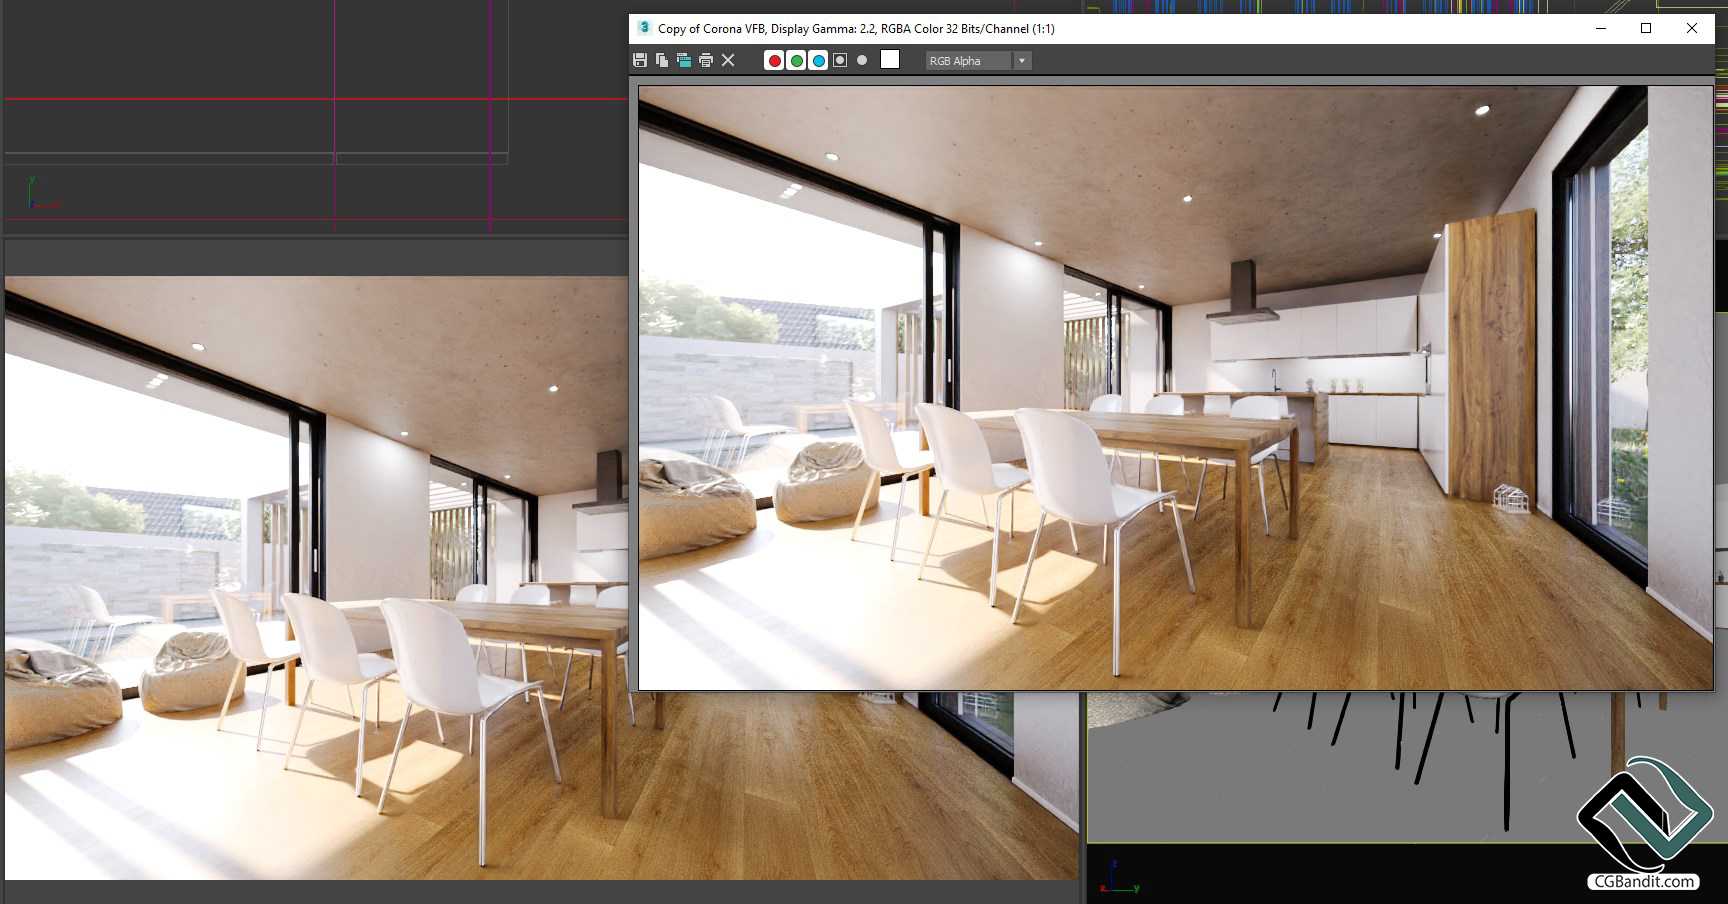Open the RGB Alpha channel dropdown
1728x904 pixels.
(977, 61)
